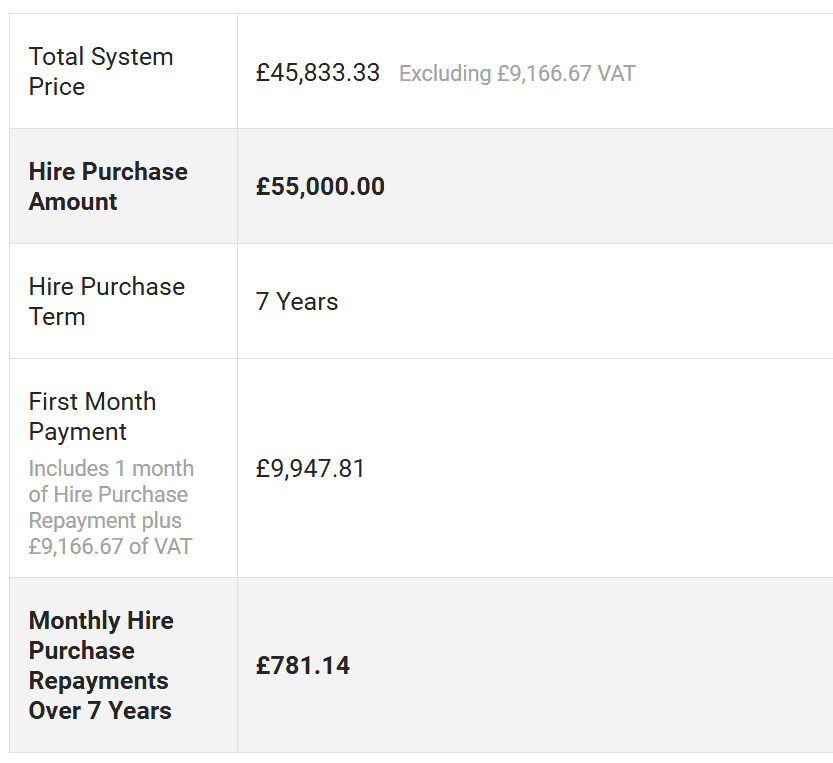Click the "Total System Price" label
This screenshot has width=833, height=763.
[x=100, y=71]
